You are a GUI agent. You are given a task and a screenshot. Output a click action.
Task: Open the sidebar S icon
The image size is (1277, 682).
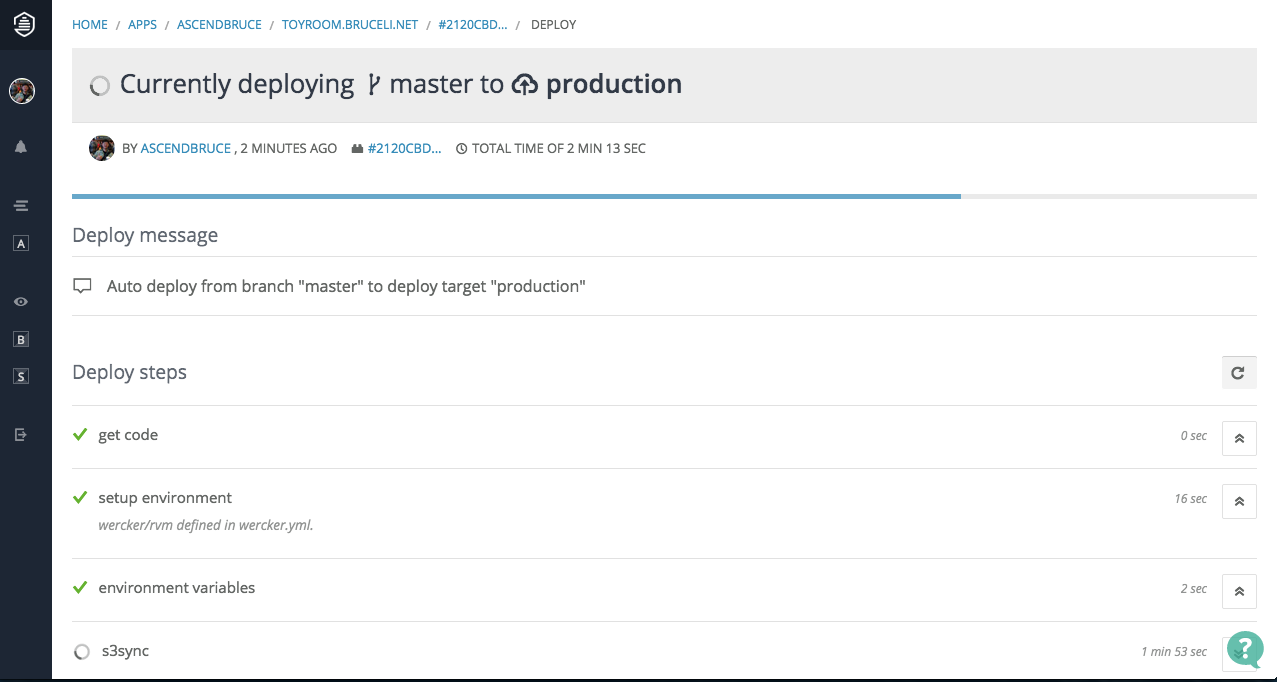point(21,376)
